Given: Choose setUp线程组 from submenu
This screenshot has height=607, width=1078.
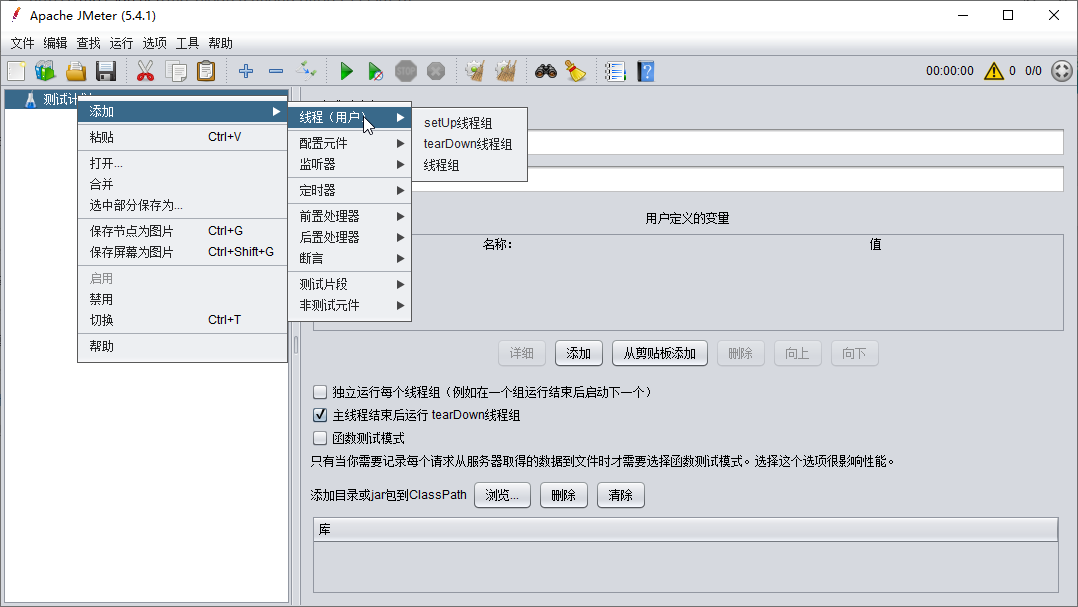Looking at the screenshot, I should 470,123.
